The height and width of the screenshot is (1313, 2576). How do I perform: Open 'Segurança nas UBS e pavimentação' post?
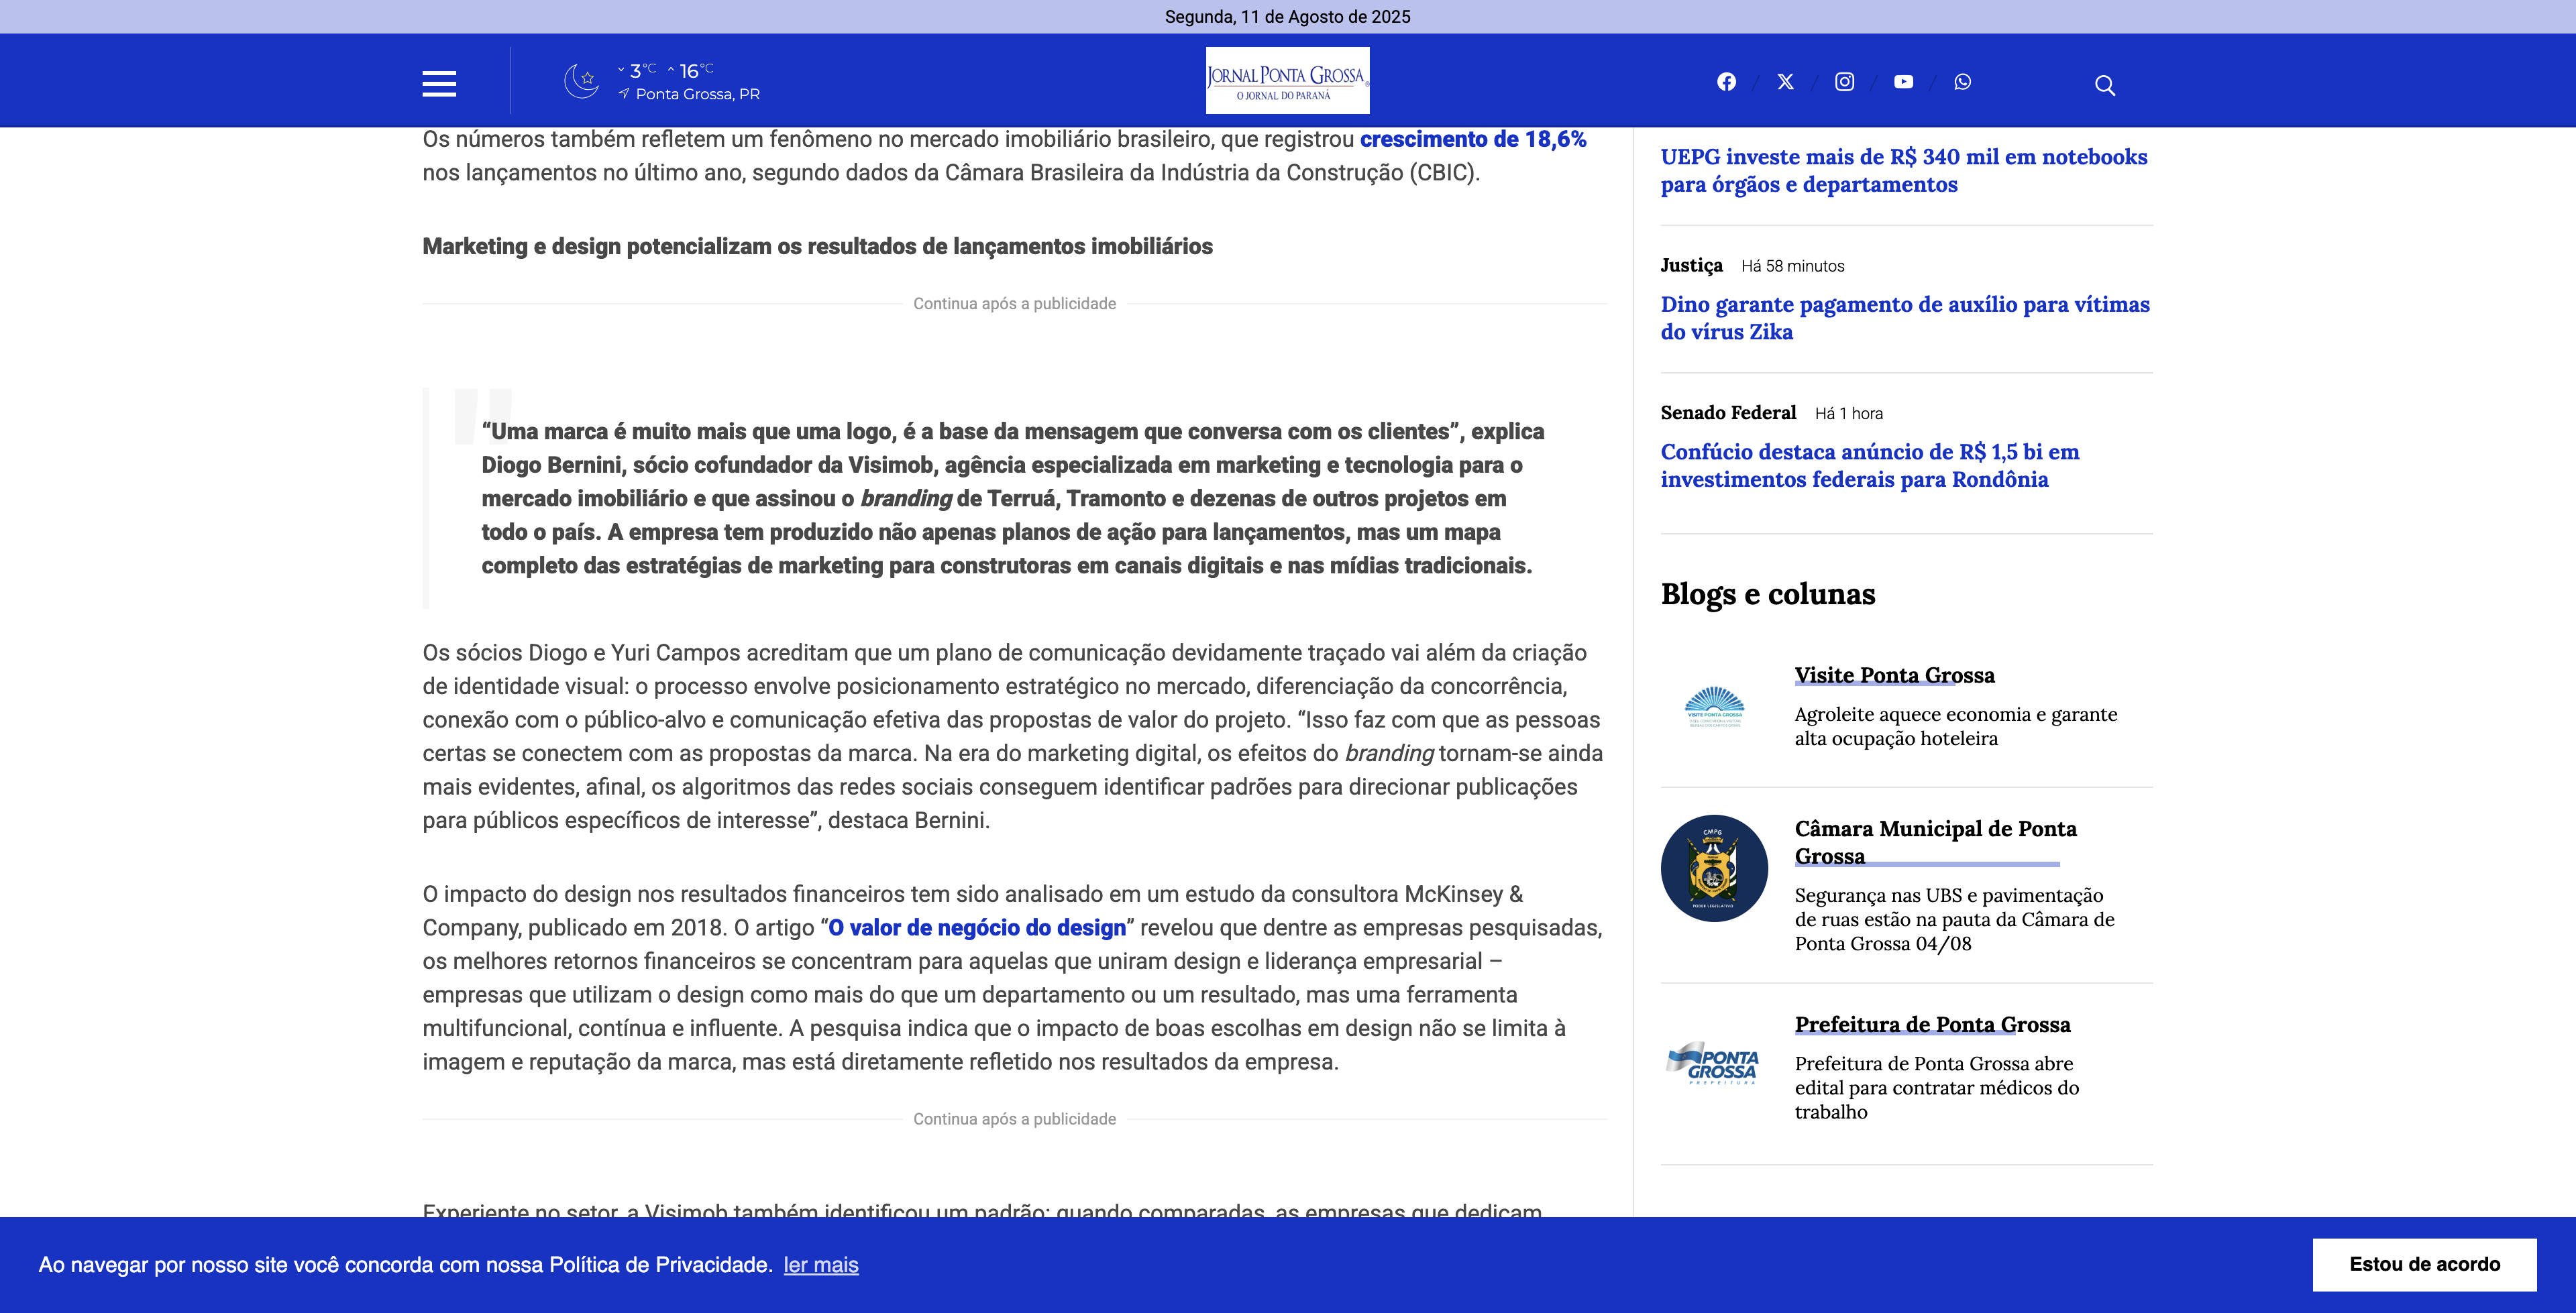[1955, 919]
